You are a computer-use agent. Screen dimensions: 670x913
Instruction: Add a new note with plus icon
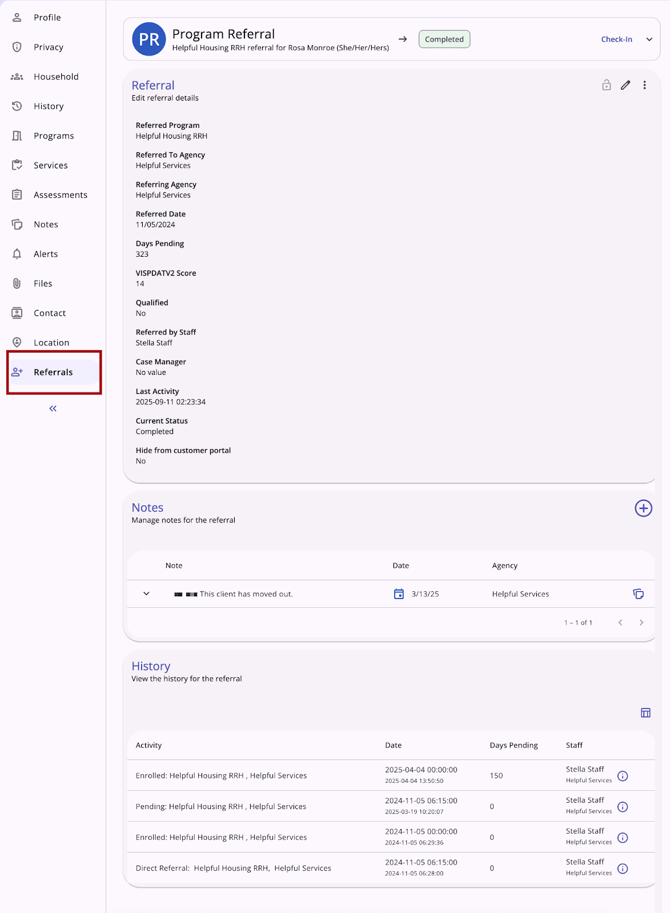click(x=643, y=509)
